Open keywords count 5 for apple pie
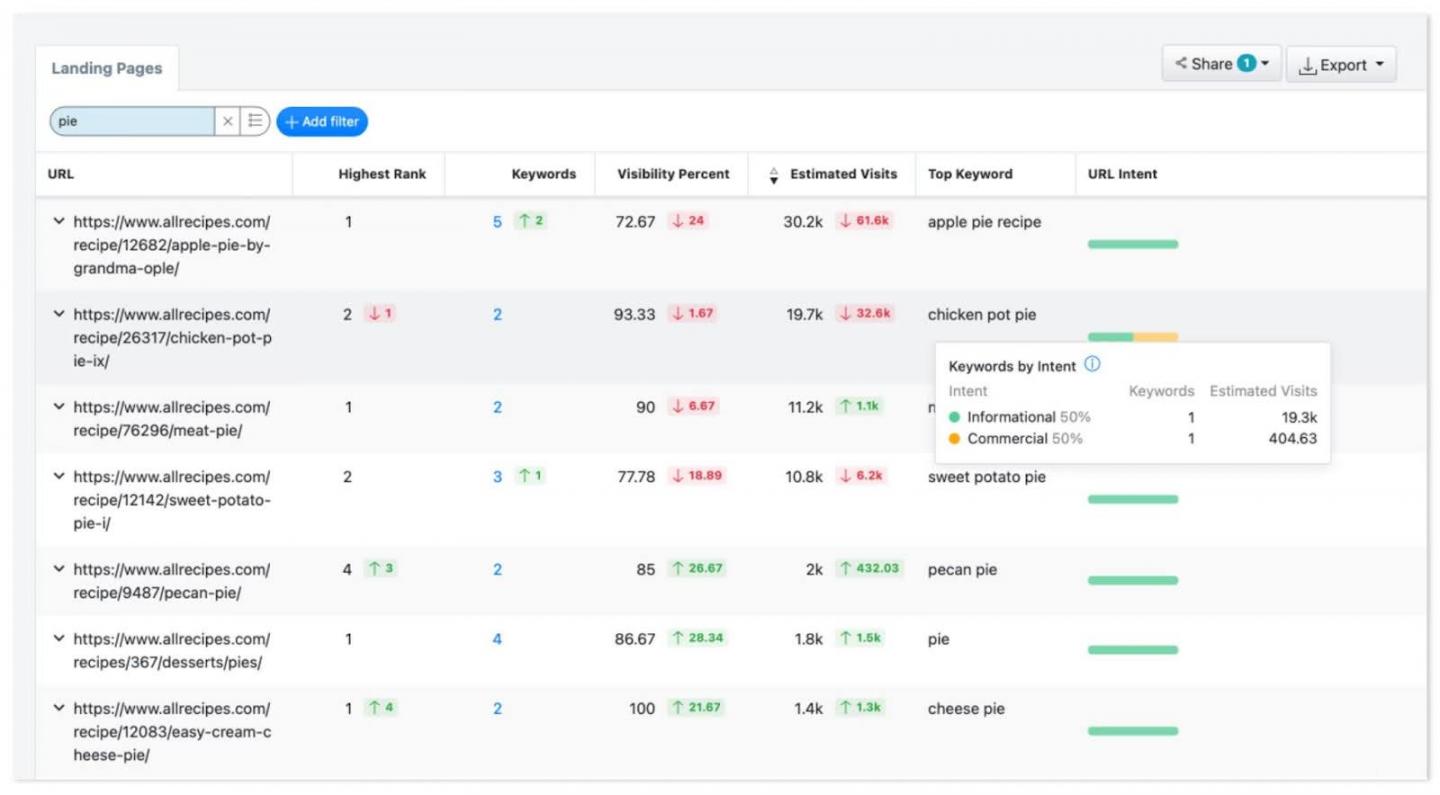Image resolution: width=1440 pixels, height=795 pixels. pyautogui.click(x=497, y=222)
